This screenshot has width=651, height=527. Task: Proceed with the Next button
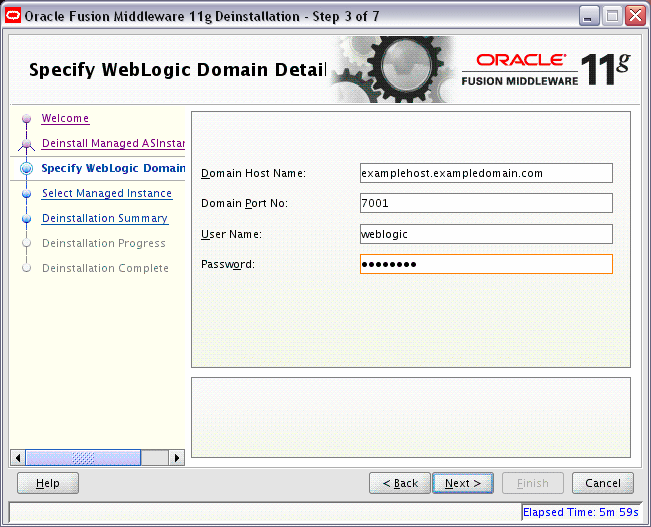point(463,483)
